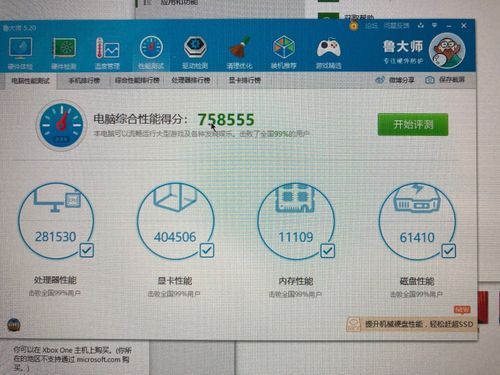Click the memory chip icon in third circle
Screen dimensions: 500x375
coord(295,197)
